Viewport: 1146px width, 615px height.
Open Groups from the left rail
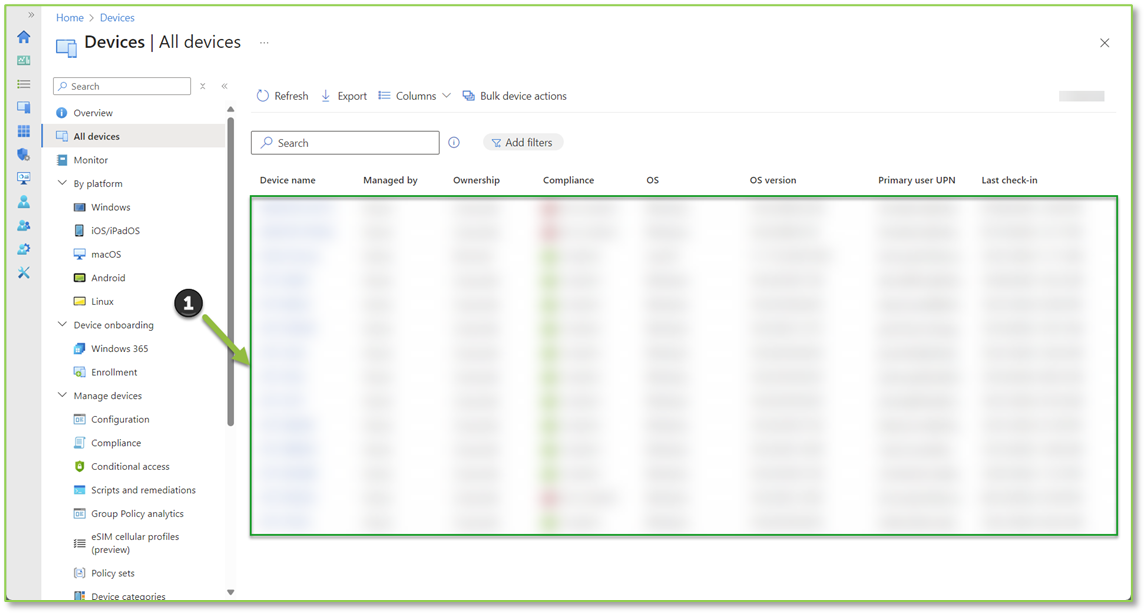point(23,226)
